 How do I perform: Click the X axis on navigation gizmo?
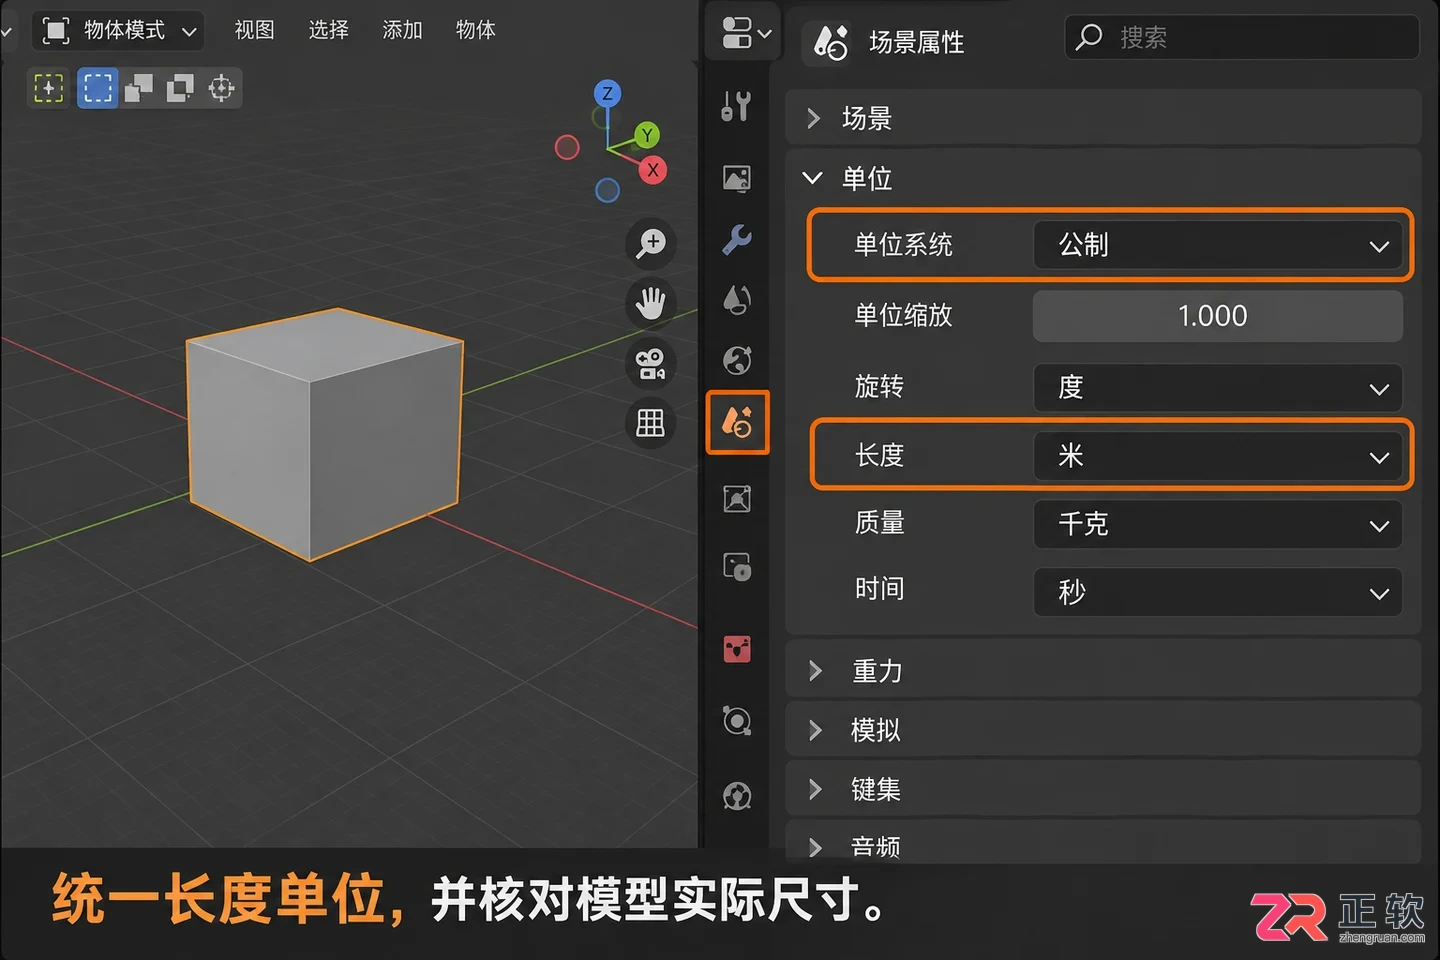coord(653,170)
